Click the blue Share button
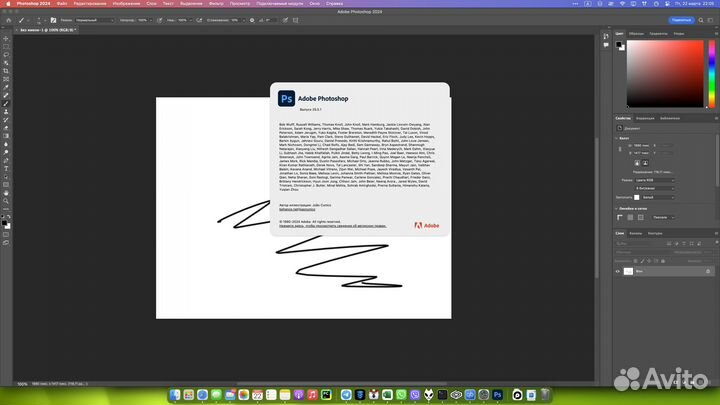Screen dimensions: 720x405 (x=681, y=20)
